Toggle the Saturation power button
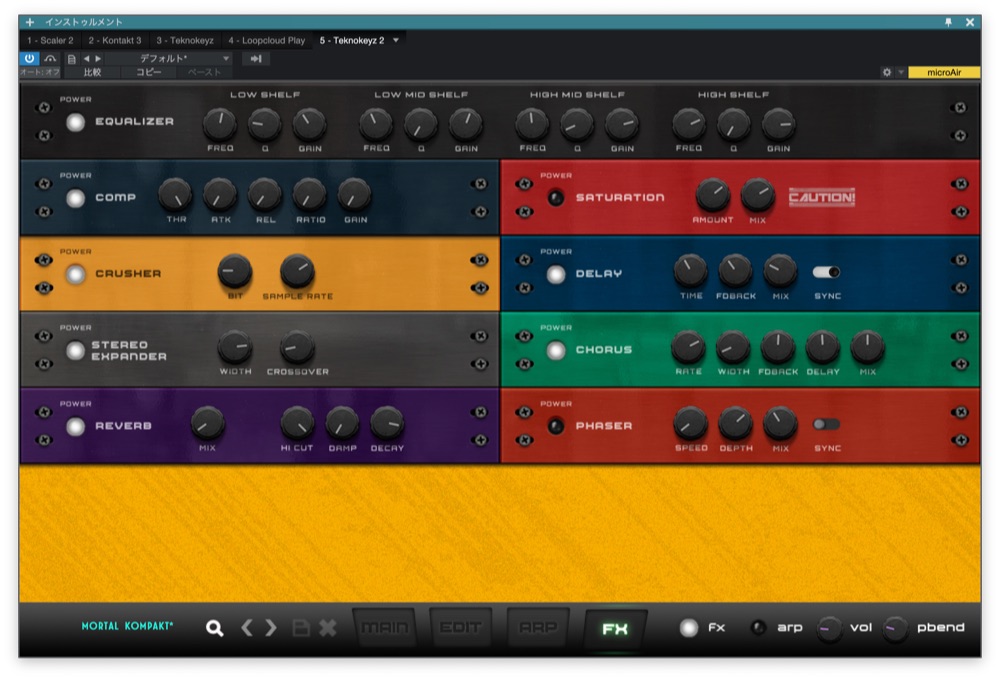 [556, 198]
